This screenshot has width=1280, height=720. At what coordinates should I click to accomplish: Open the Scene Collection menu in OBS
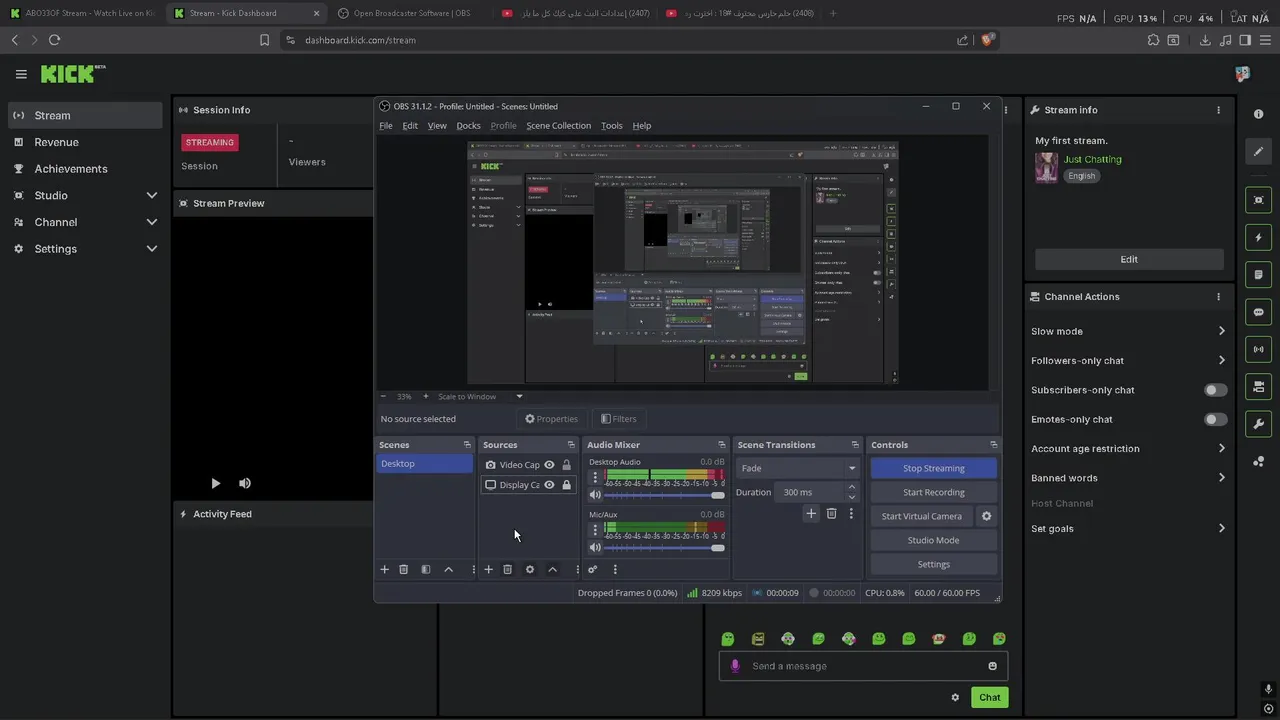coord(559,126)
